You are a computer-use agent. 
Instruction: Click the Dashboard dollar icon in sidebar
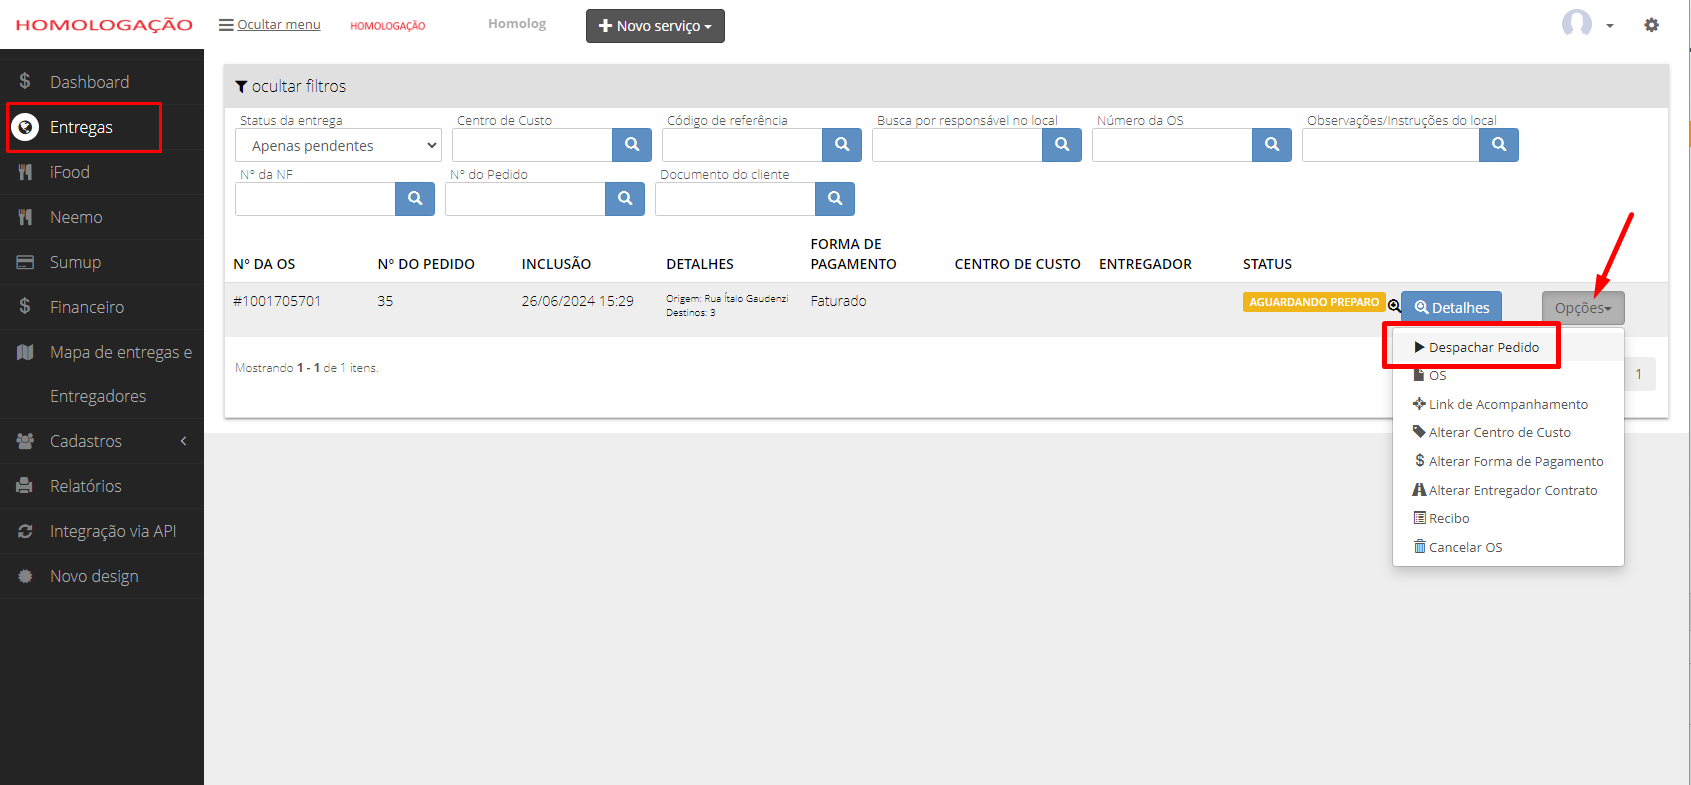[x=25, y=81]
